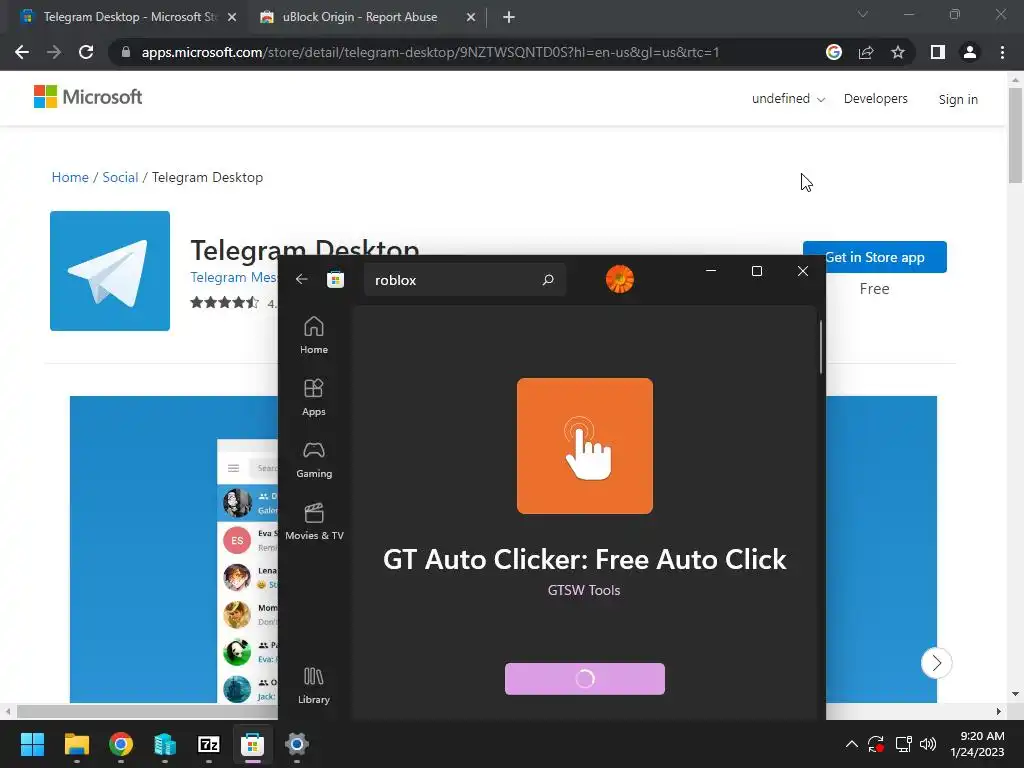Close the uBlock Origin browser tab
The width and height of the screenshot is (1024, 768).
[471, 17]
